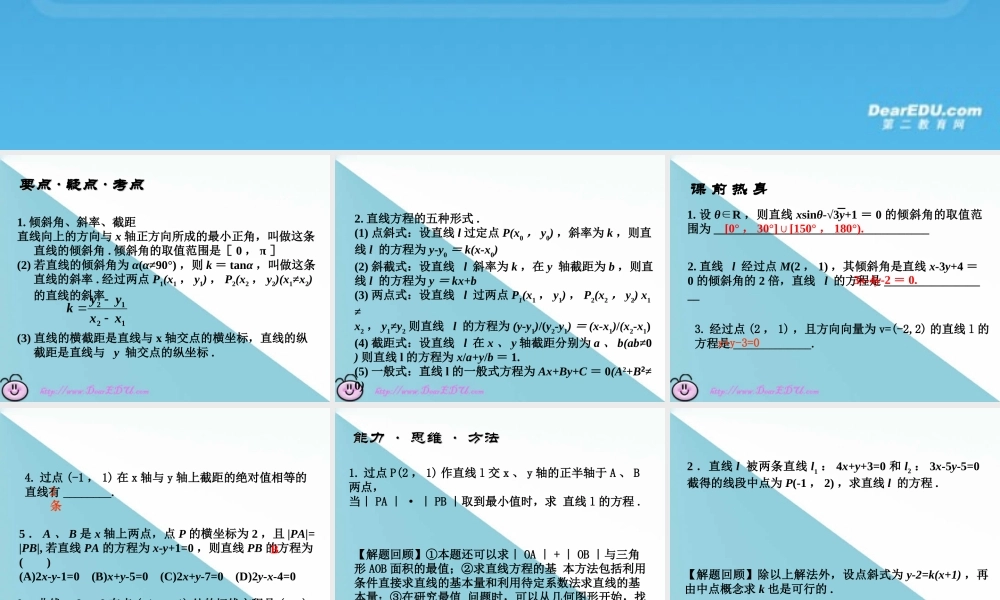Select option (B) x+y-5=0

(119, 576)
